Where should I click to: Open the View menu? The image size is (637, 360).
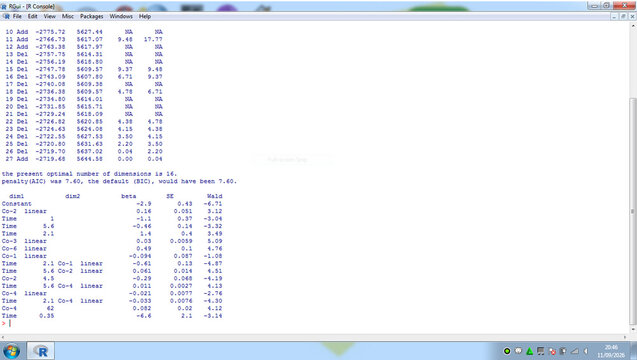pyautogui.click(x=50, y=16)
